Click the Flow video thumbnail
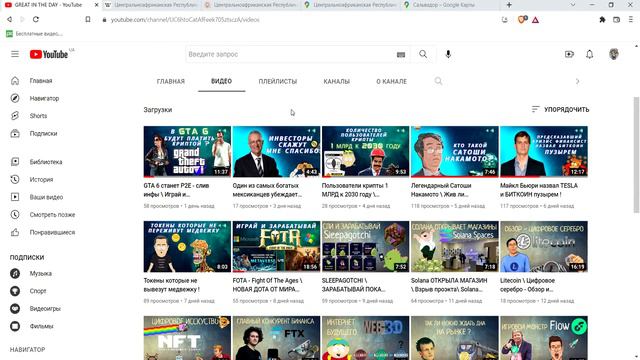 pyautogui.click(x=544, y=338)
